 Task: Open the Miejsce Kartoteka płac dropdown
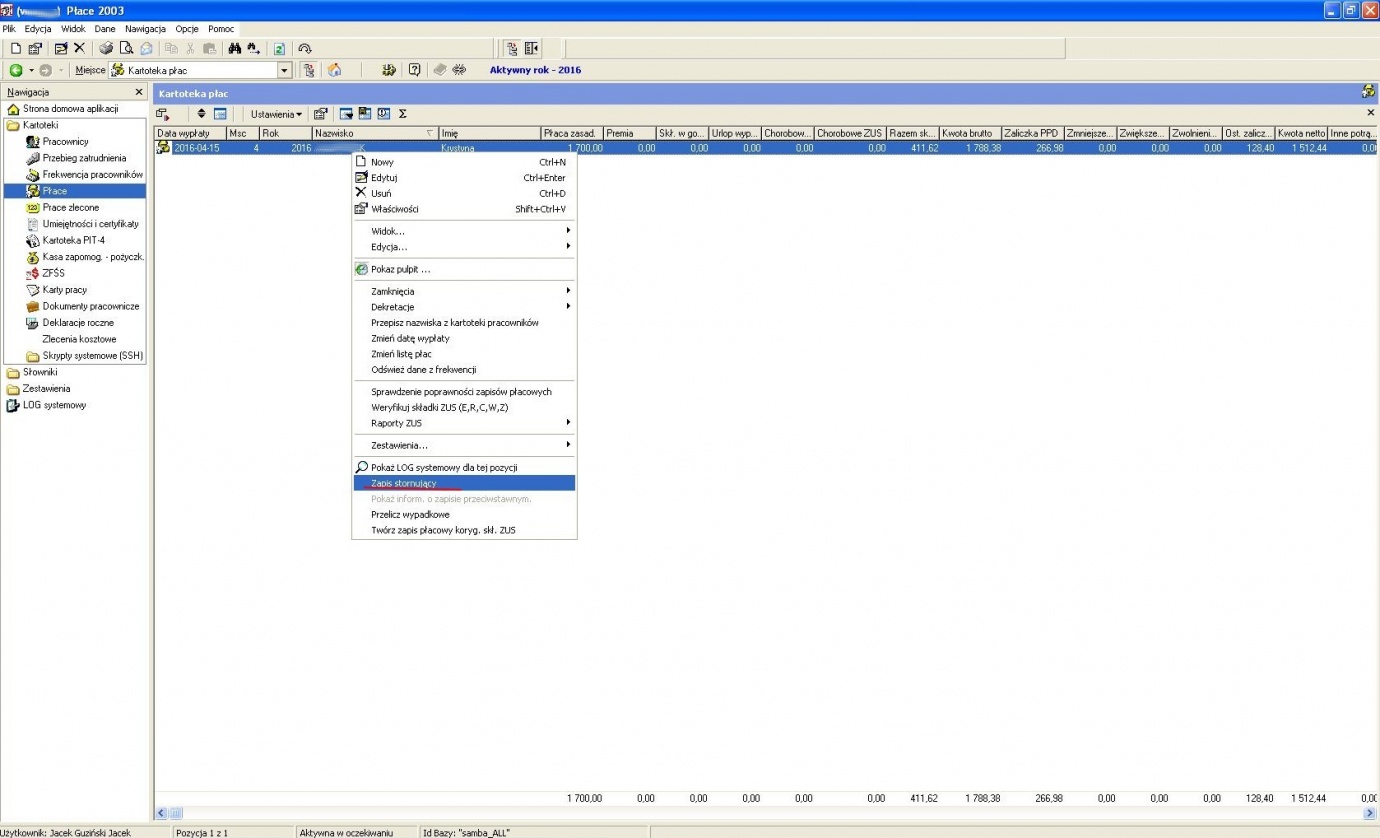[x=284, y=70]
